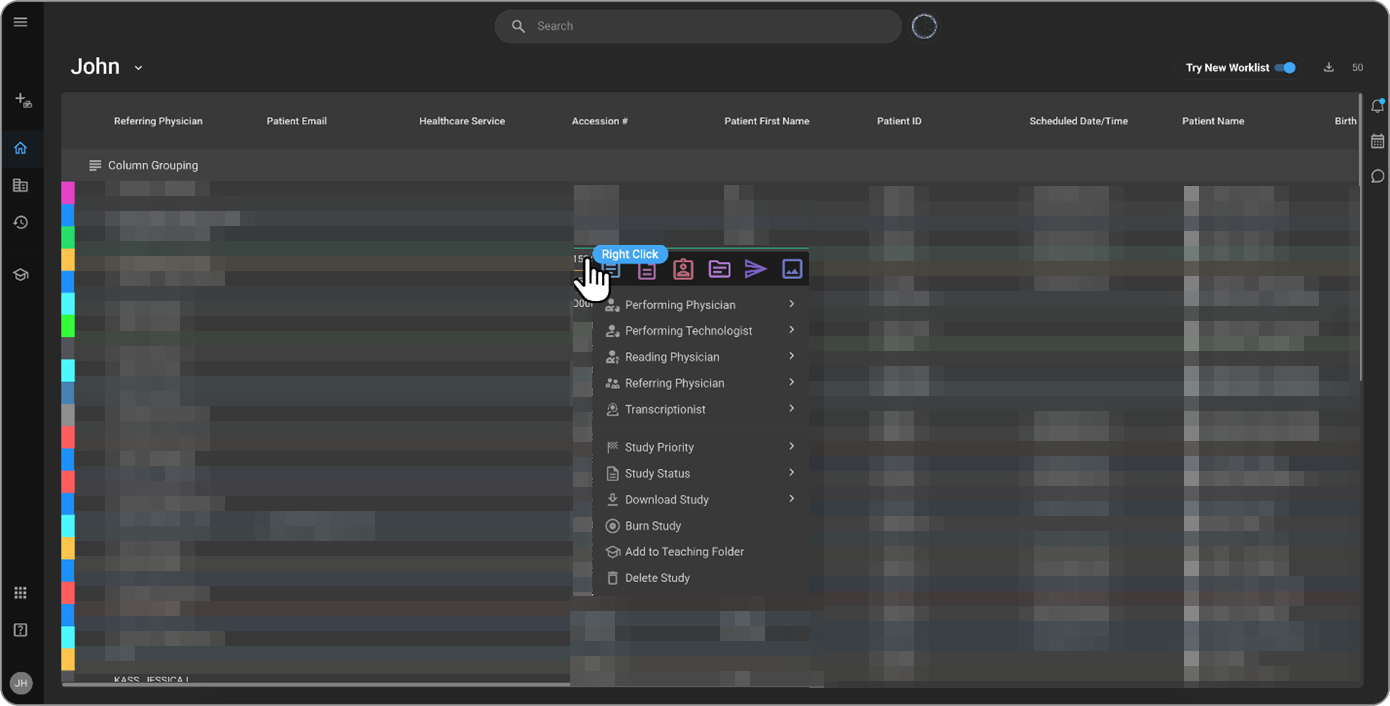Click the notifications bell on the right edge

tap(1378, 105)
